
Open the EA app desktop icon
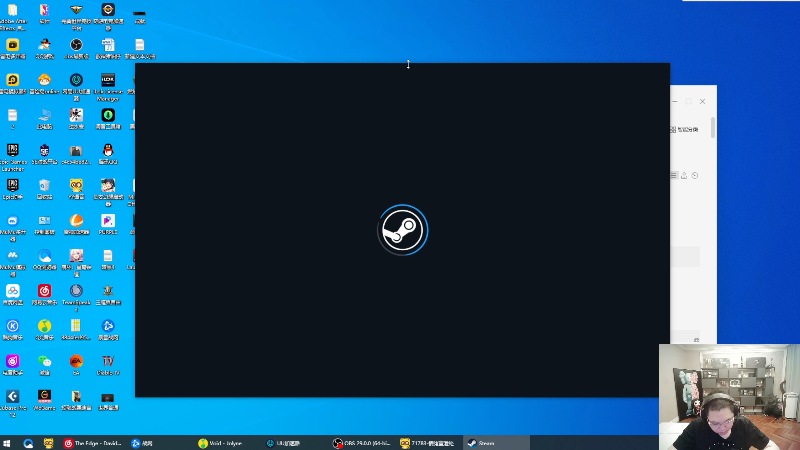coord(76,365)
